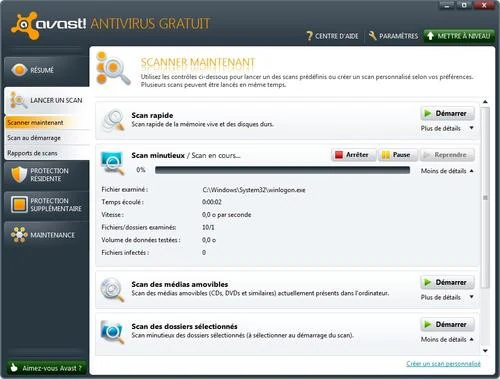The image size is (500, 379).
Task: Open the Protection résidente section
Action: [46, 175]
